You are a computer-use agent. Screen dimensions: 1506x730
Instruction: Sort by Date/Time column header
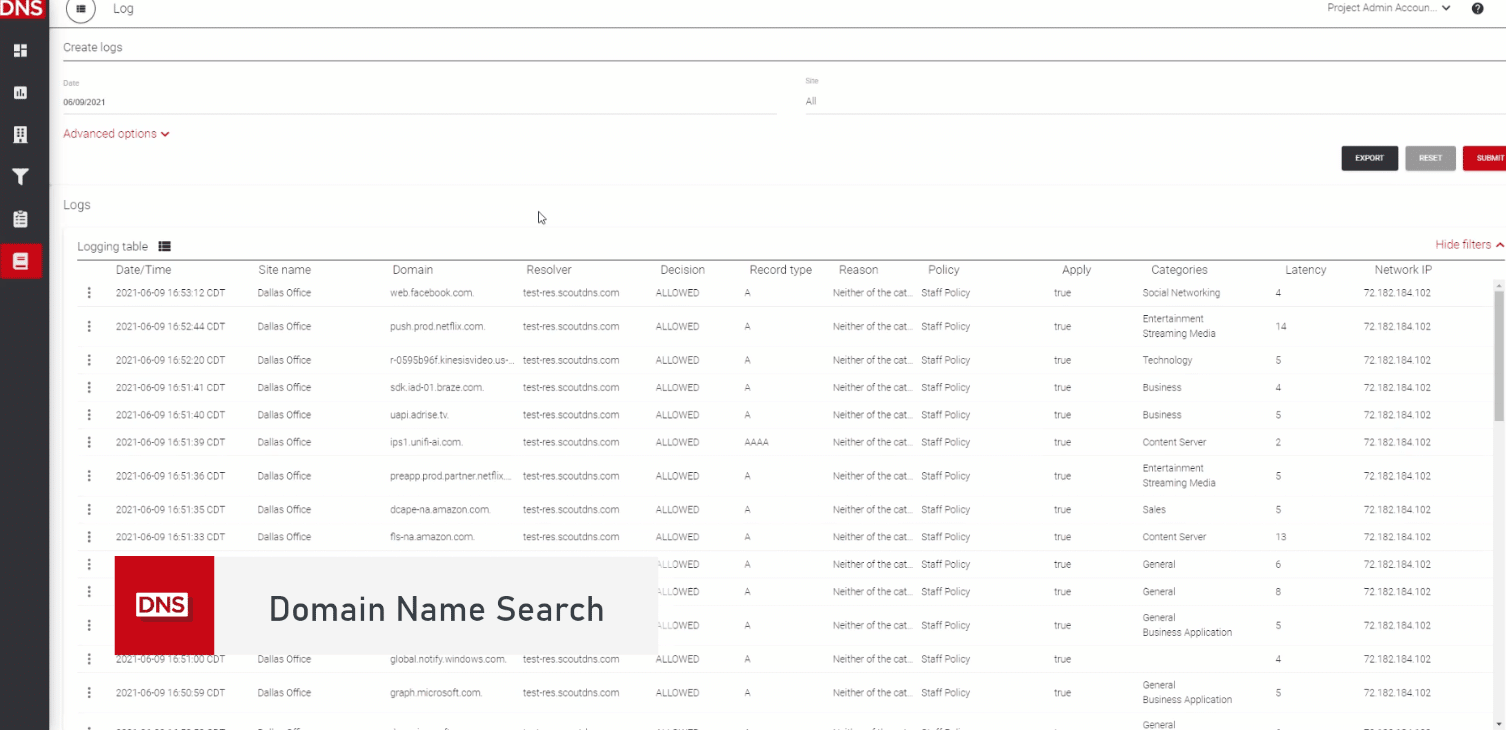click(x=143, y=270)
